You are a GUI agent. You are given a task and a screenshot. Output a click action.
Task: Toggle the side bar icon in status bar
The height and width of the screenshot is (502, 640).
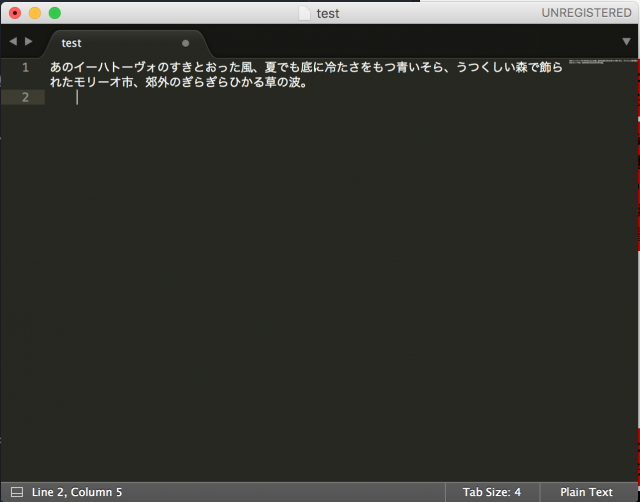(16, 492)
